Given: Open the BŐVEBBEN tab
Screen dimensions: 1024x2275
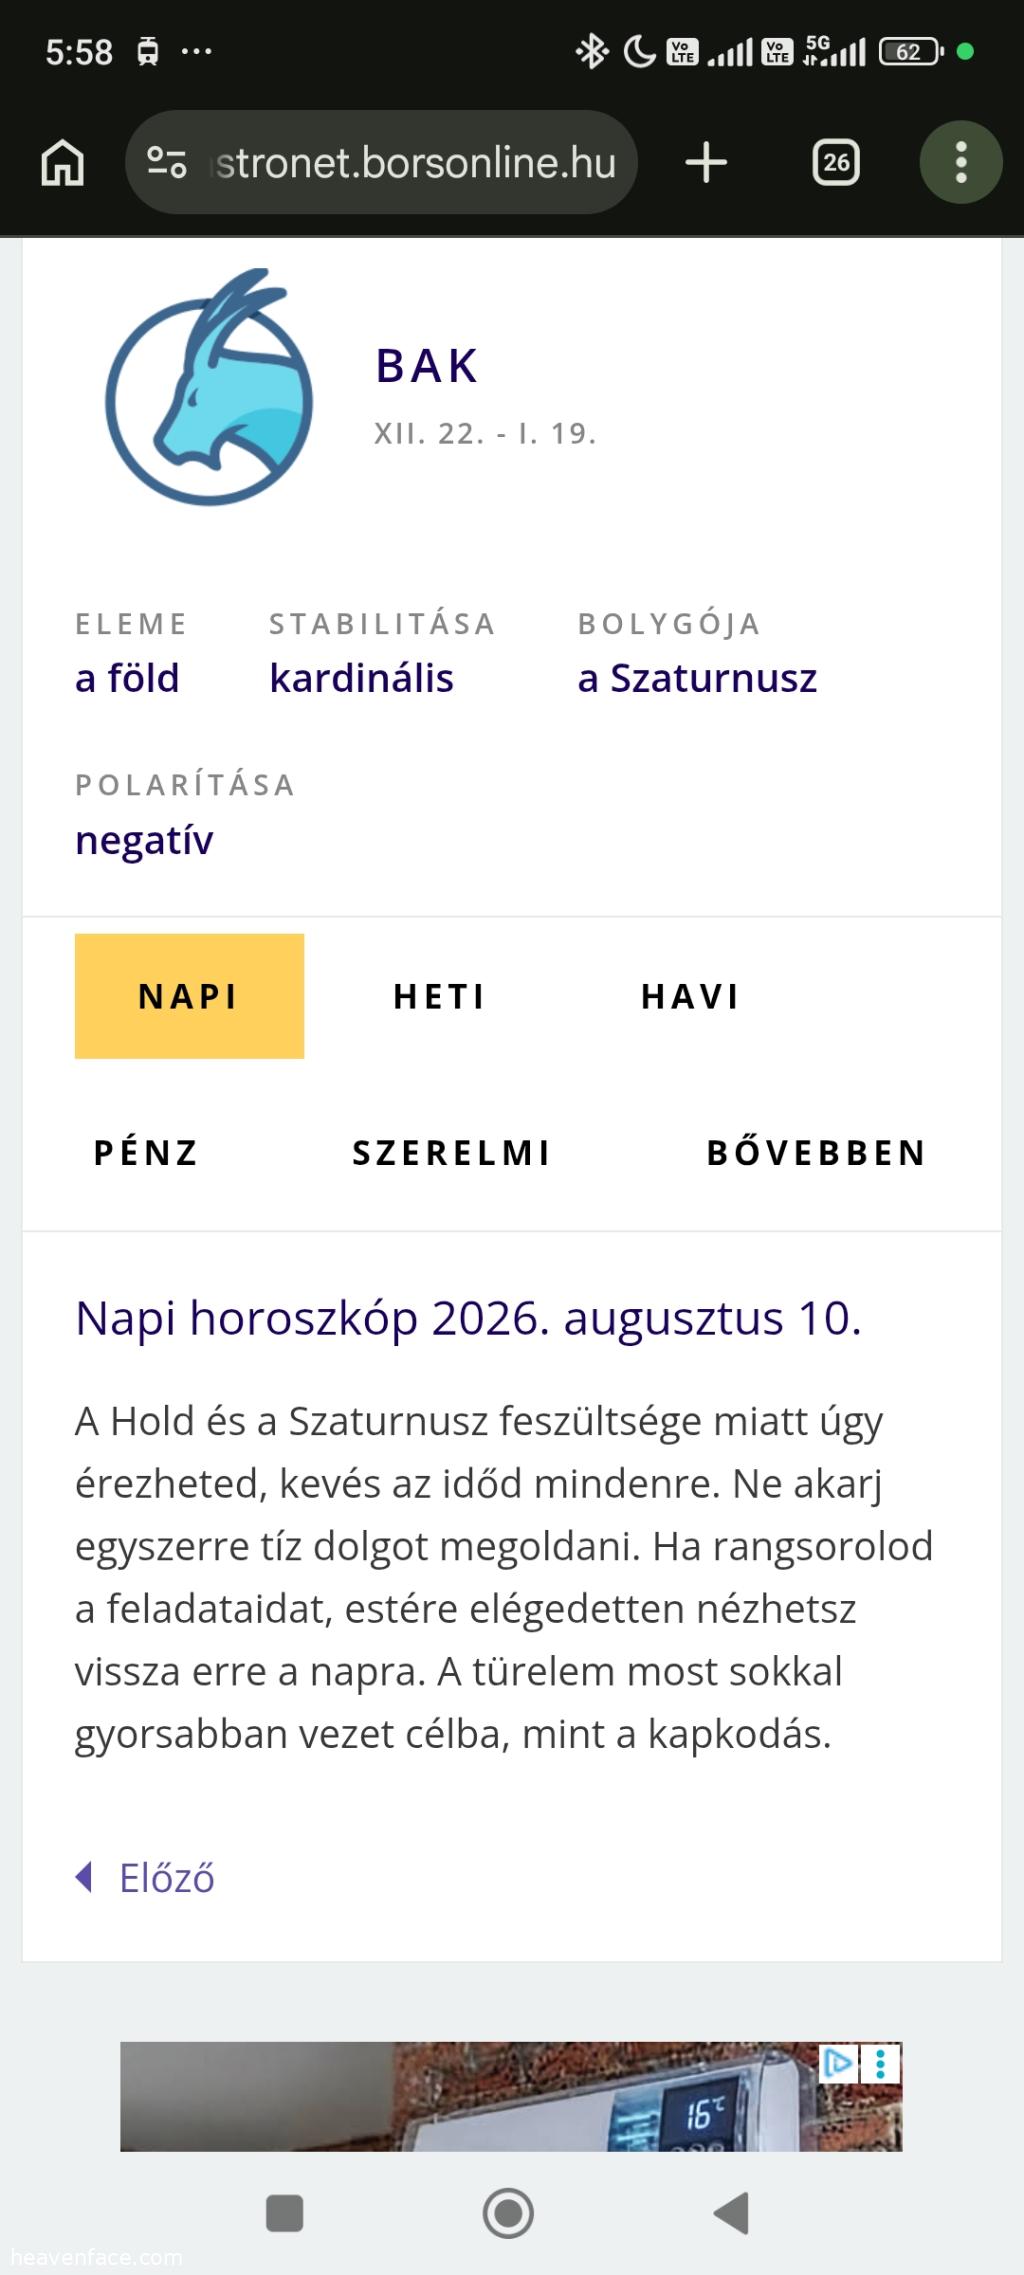Looking at the screenshot, I should tap(817, 1152).
